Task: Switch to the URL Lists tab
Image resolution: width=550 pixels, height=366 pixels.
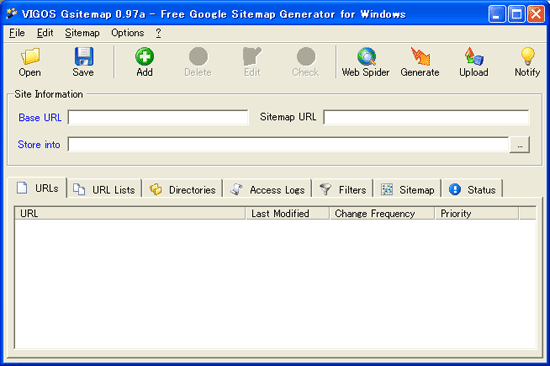Action: [x=104, y=189]
